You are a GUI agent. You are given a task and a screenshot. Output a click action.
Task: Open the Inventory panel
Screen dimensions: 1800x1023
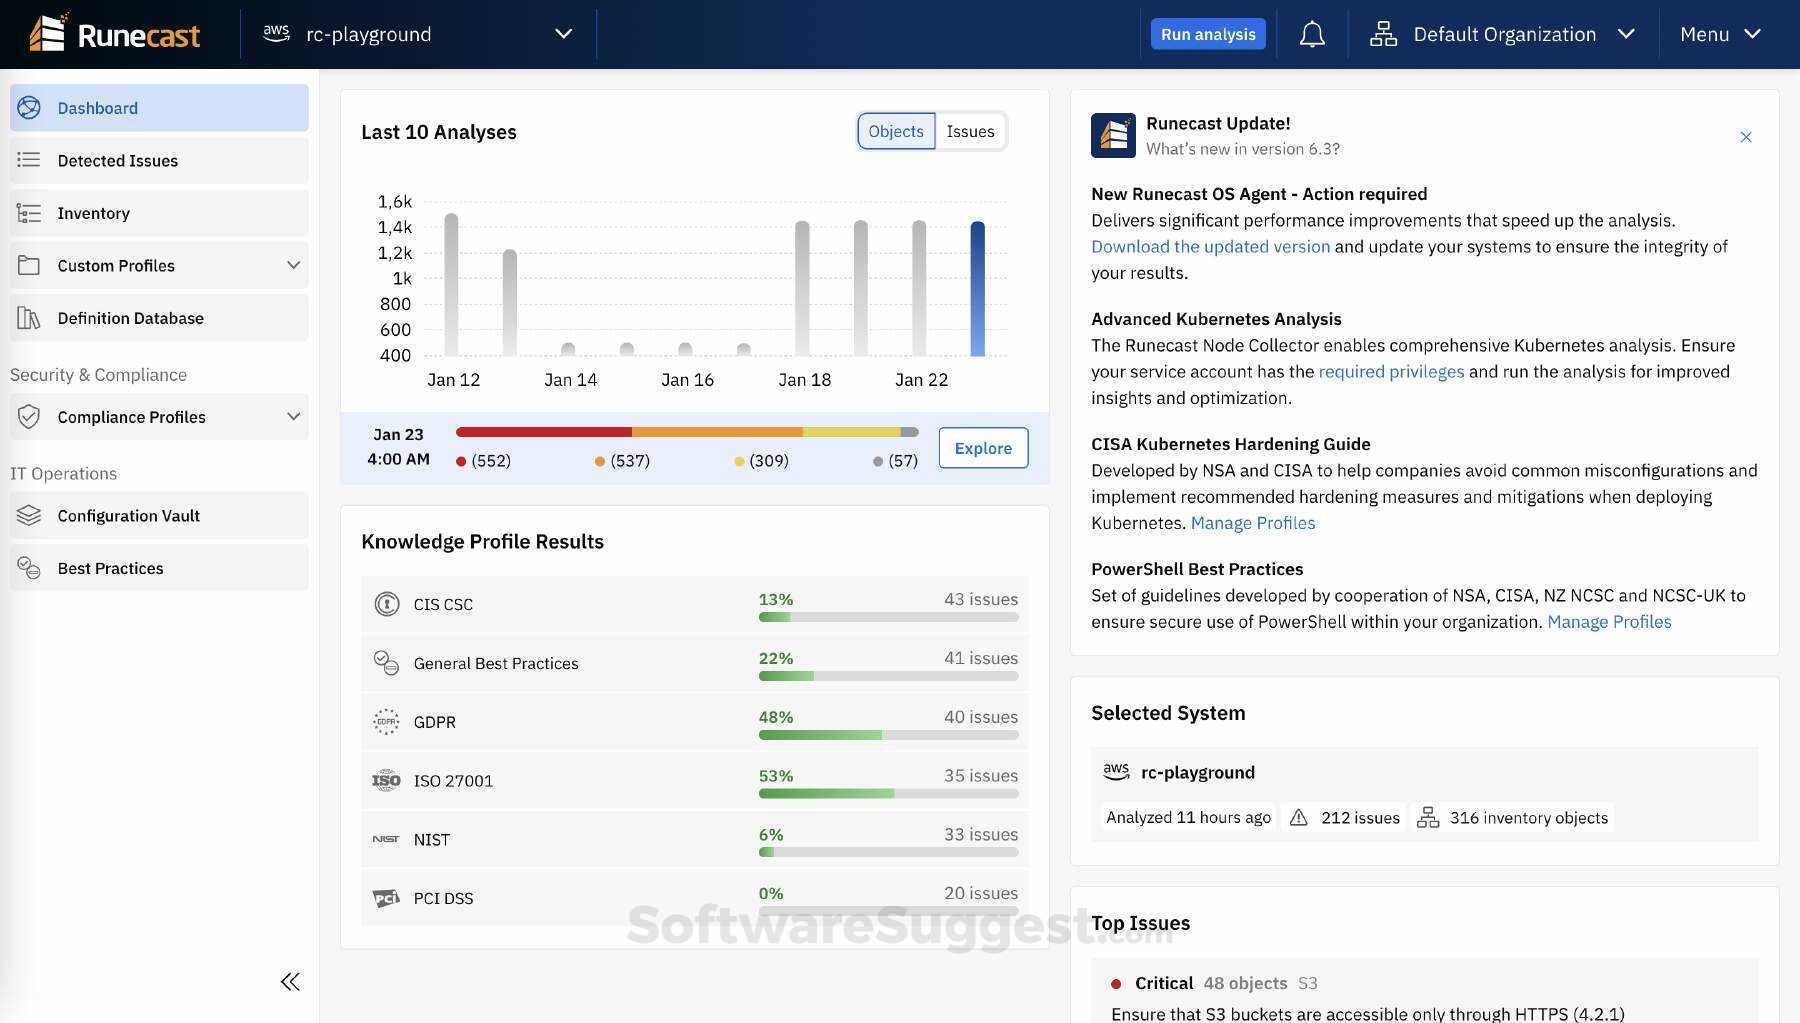tap(93, 212)
